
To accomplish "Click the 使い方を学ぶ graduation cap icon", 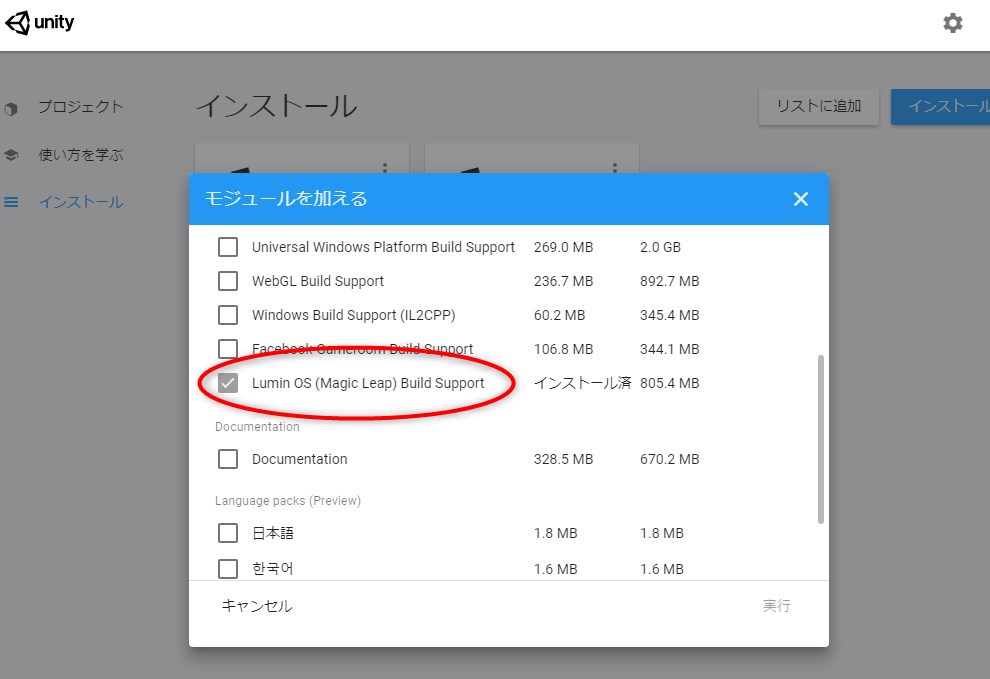I will [11, 155].
